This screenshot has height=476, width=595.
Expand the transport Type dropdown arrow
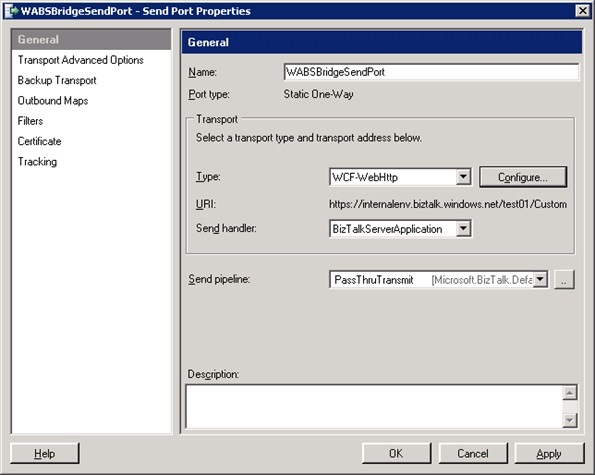pyautogui.click(x=463, y=177)
